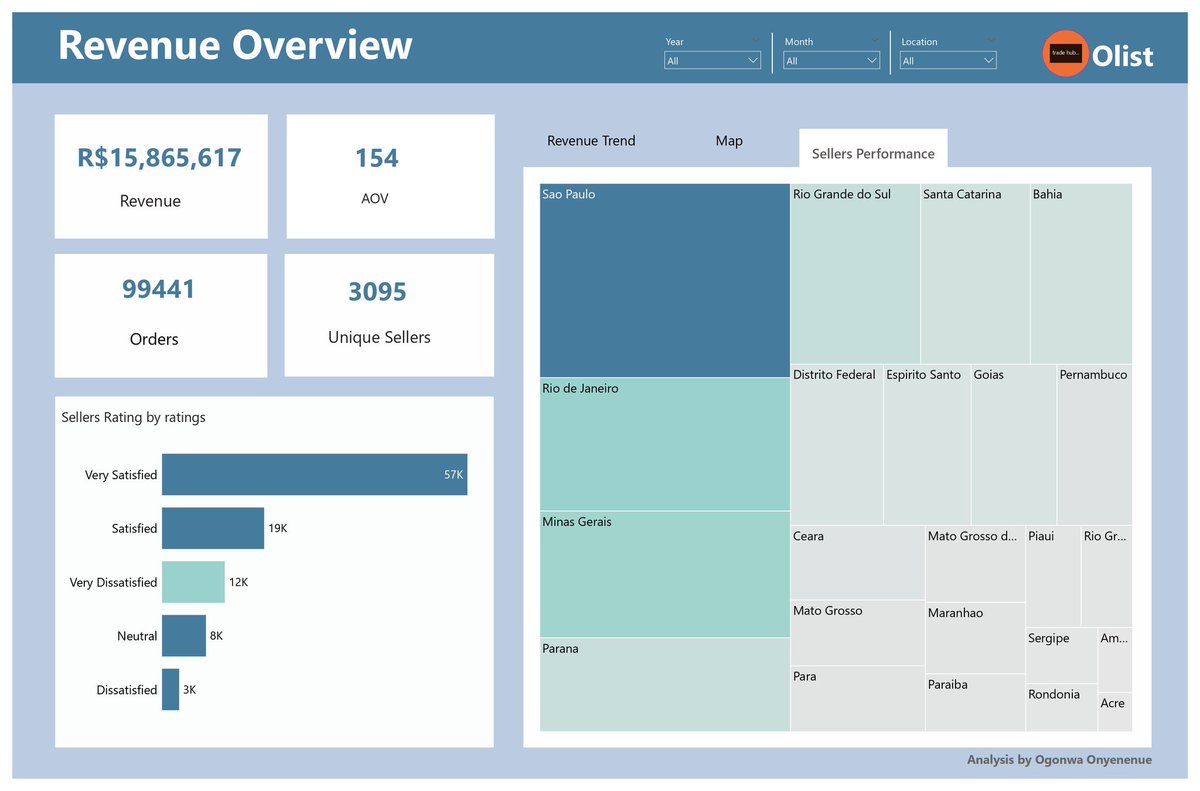The height and width of the screenshot is (791, 1200).
Task: Select the Sao Paulo block in the treemap
Action: click(663, 280)
